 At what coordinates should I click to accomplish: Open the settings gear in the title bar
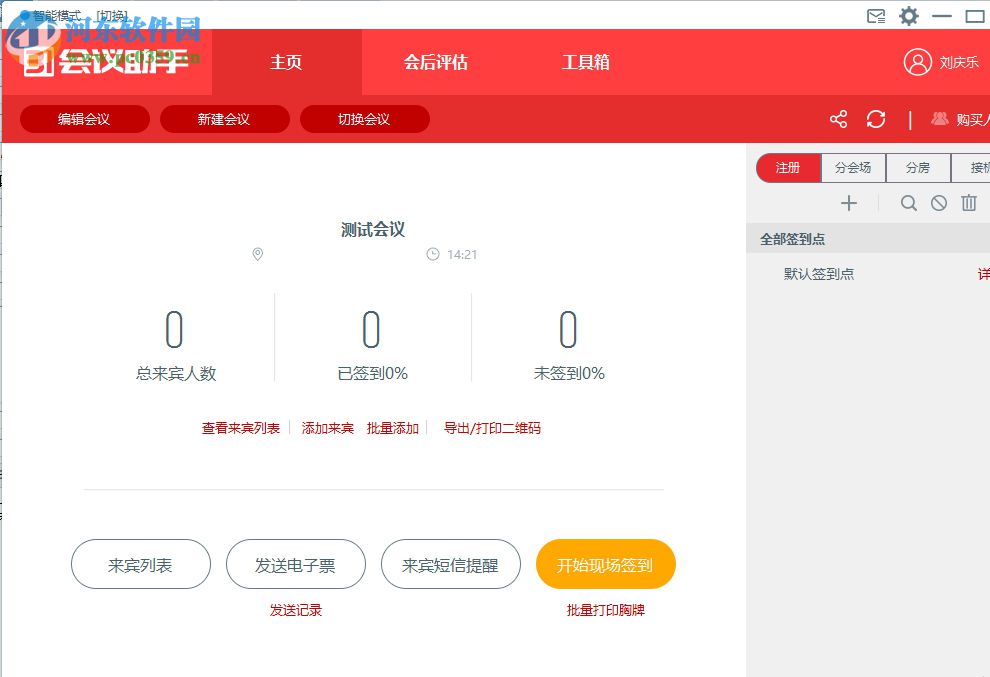tap(908, 16)
